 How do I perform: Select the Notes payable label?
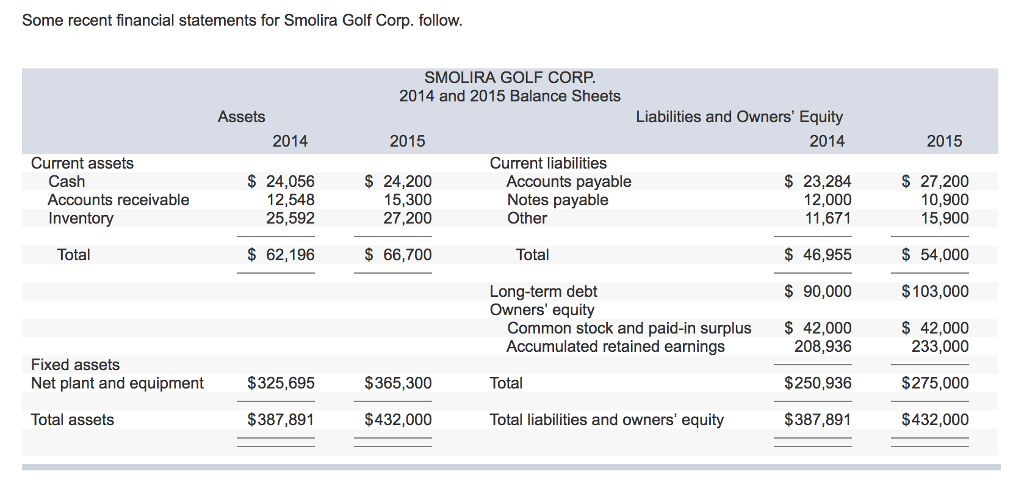tap(558, 200)
